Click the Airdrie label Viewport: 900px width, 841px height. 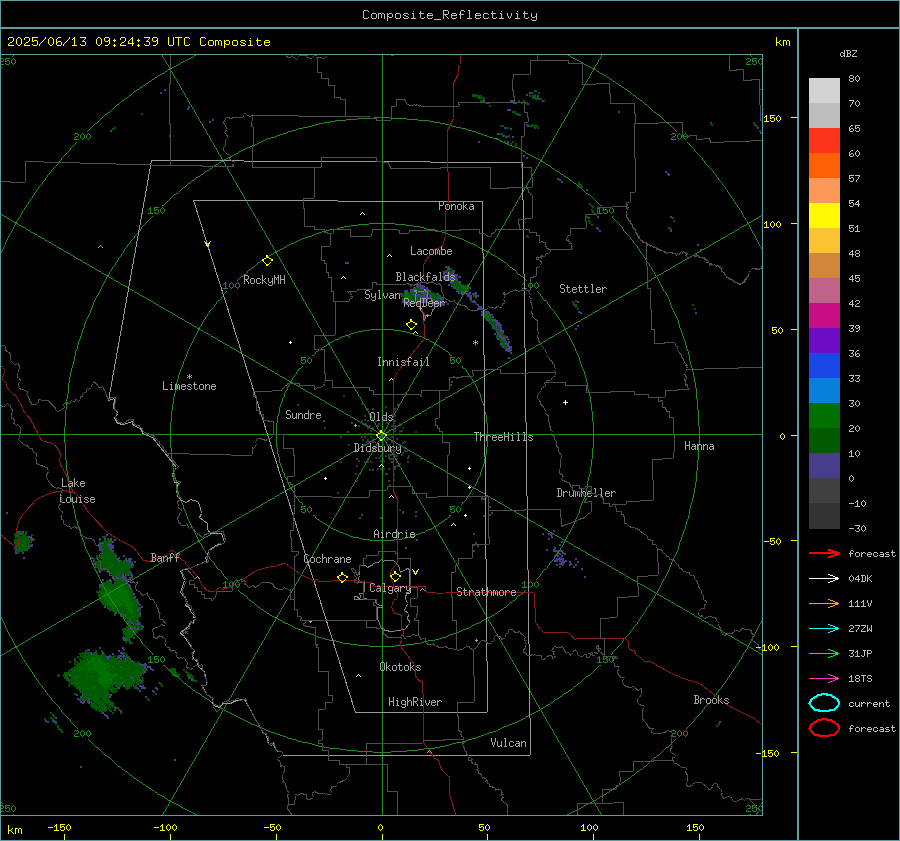[x=394, y=534]
